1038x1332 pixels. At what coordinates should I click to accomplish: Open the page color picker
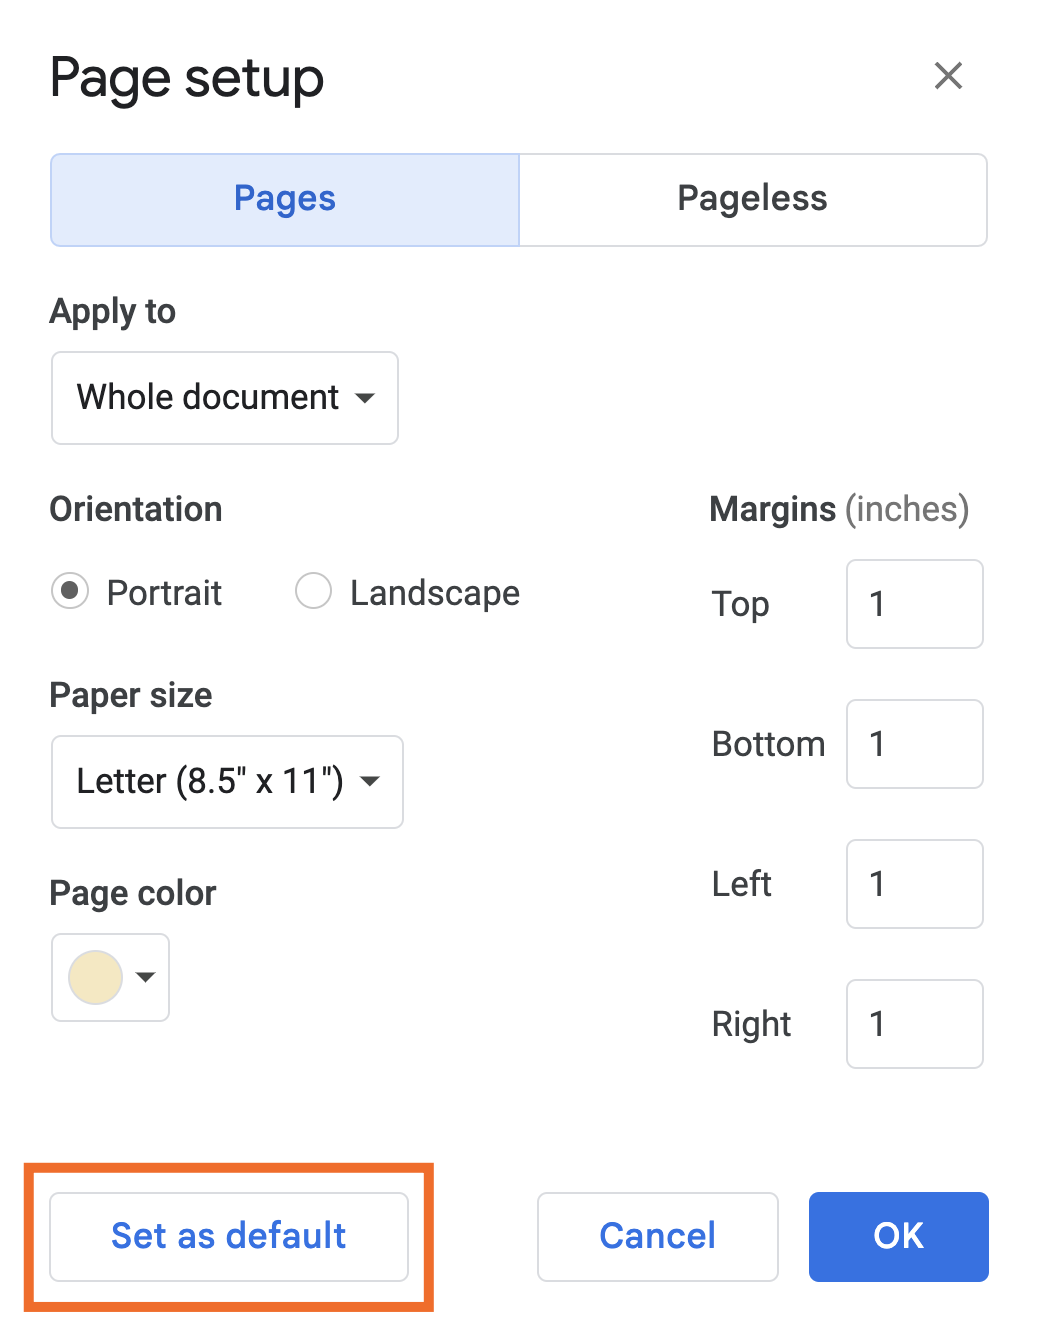95,977
